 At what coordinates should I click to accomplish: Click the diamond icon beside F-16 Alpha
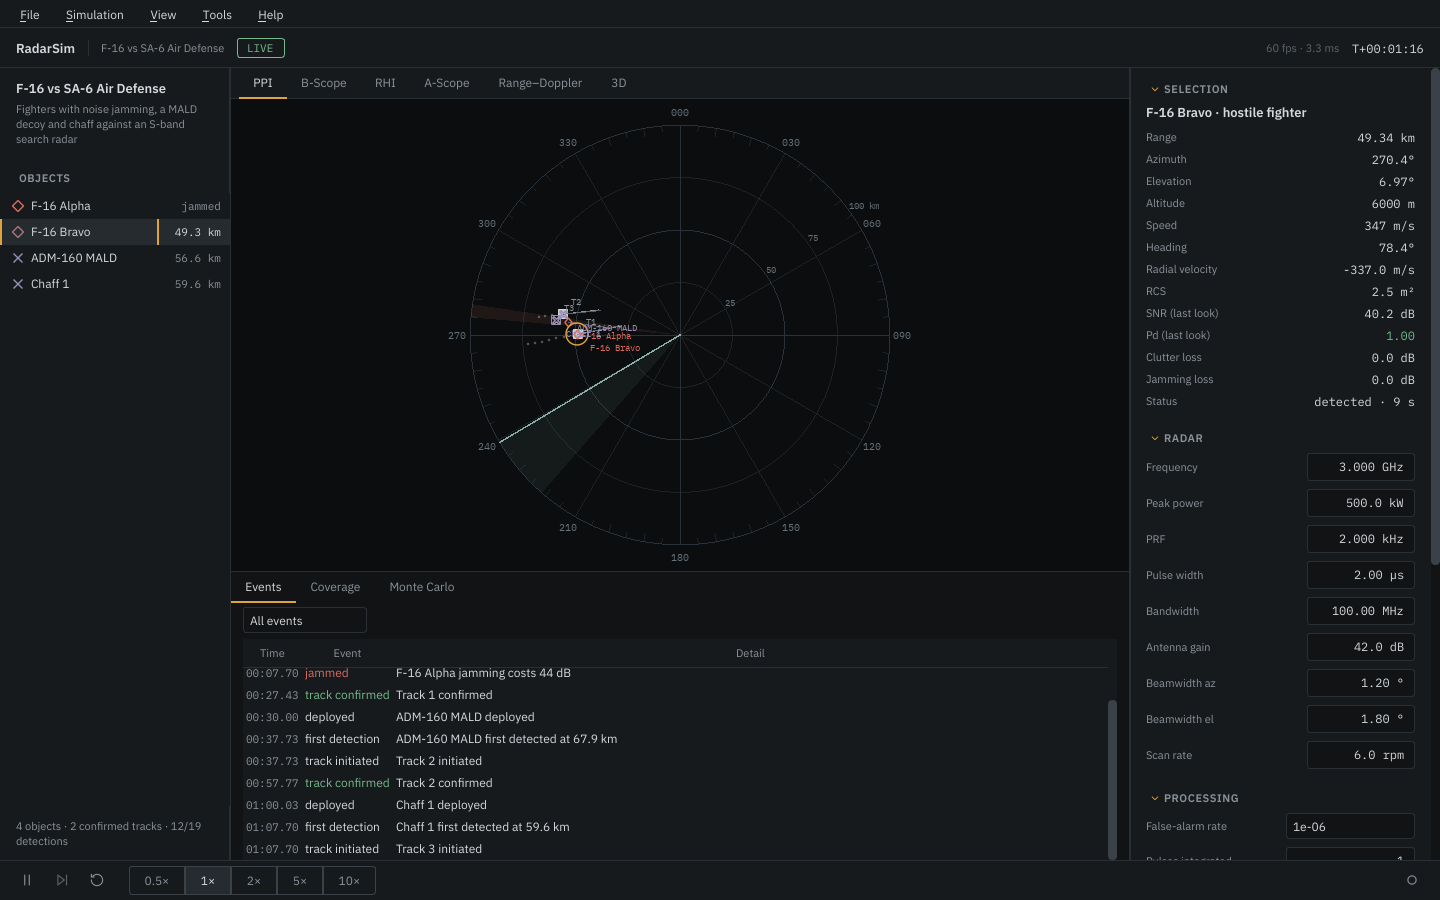tap(18, 206)
